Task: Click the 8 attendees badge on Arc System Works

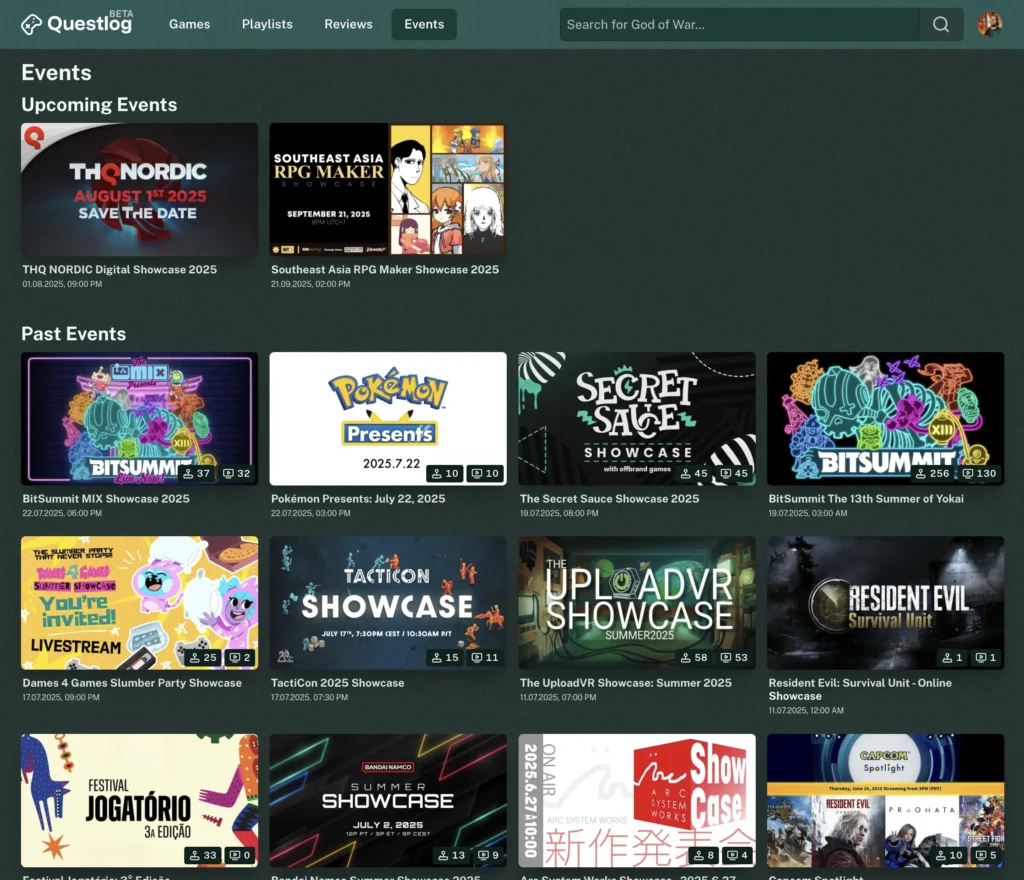Action: tap(703, 855)
